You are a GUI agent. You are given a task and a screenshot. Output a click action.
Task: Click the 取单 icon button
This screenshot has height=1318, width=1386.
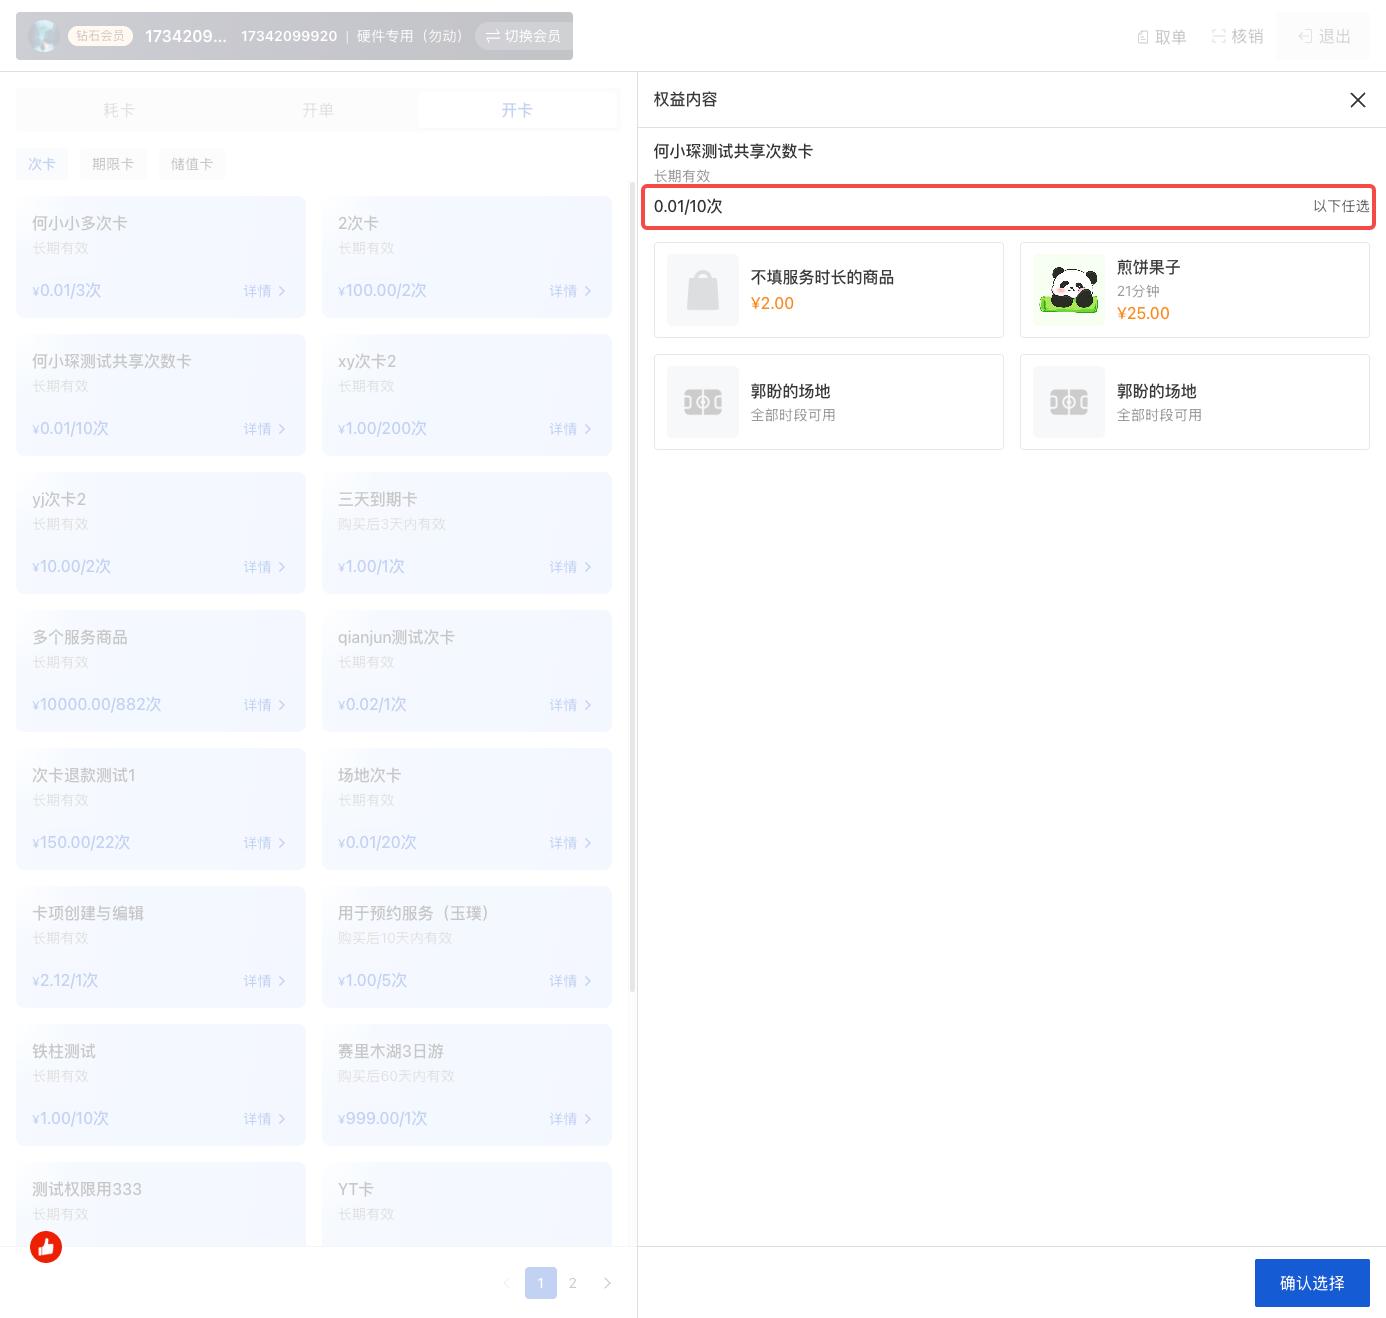pos(1161,37)
